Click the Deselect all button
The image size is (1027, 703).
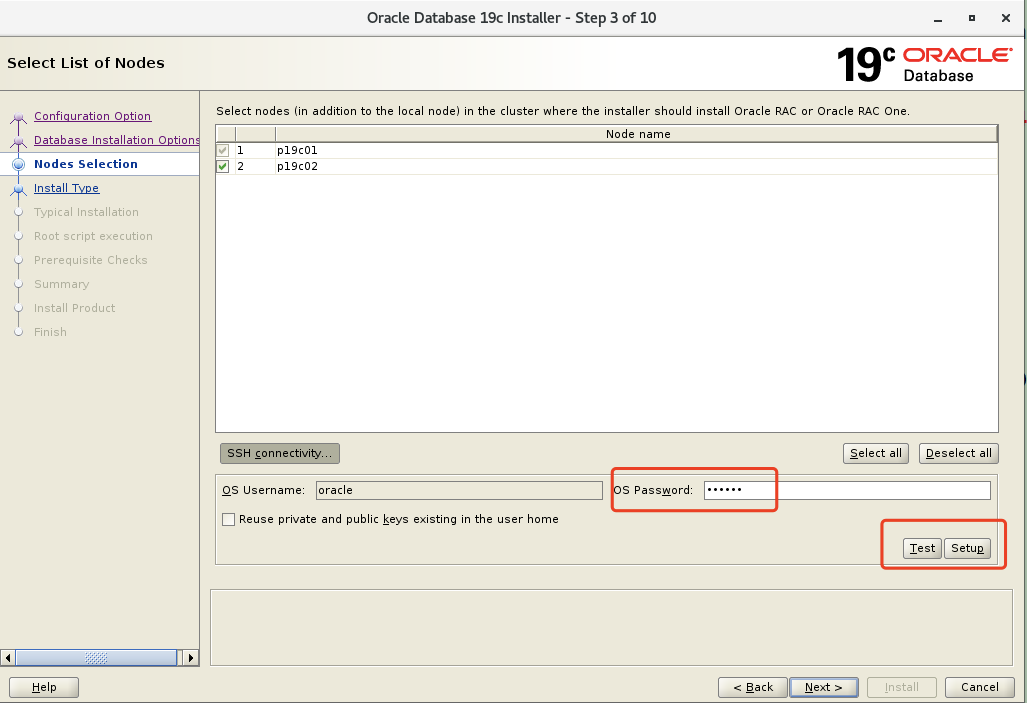(959, 453)
